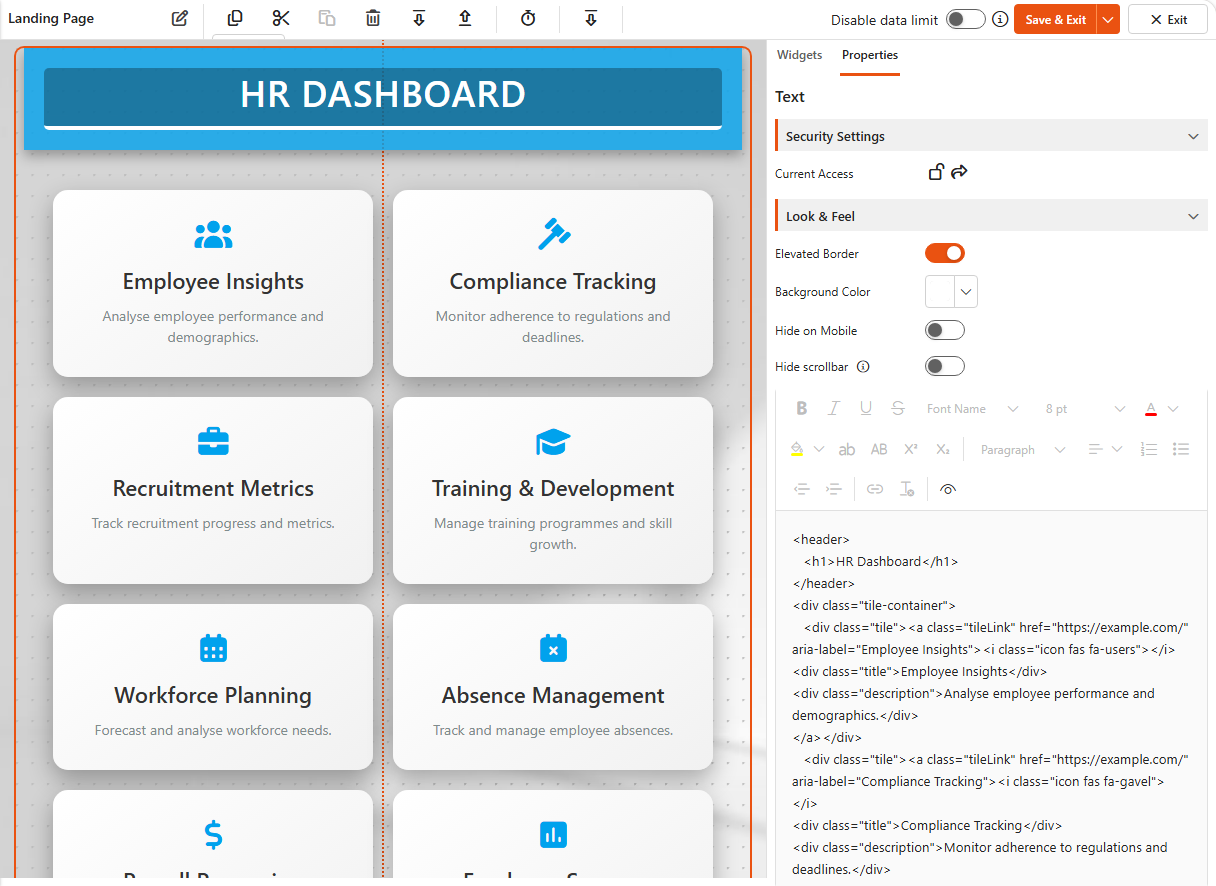Apply subscript formatting
1216x886 pixels.
943,449
